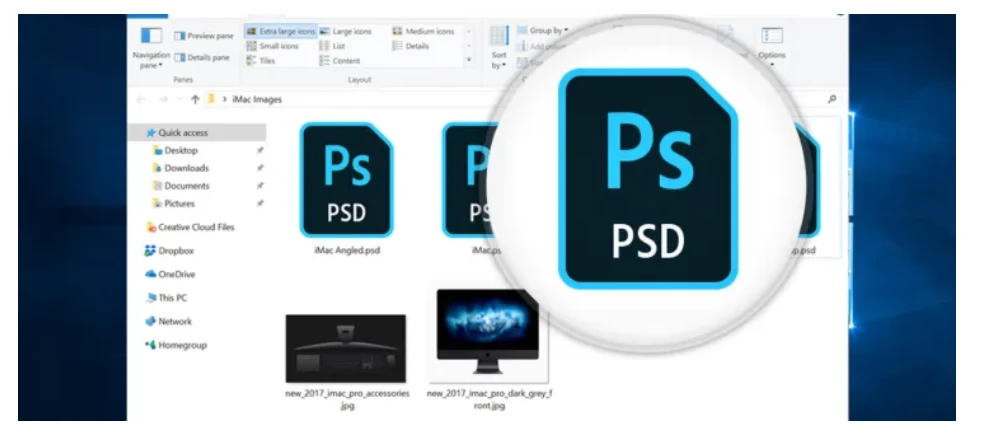The image size is (985, 437).
Task: Click the folder icon in address bar
Action: tap(212, 99)
